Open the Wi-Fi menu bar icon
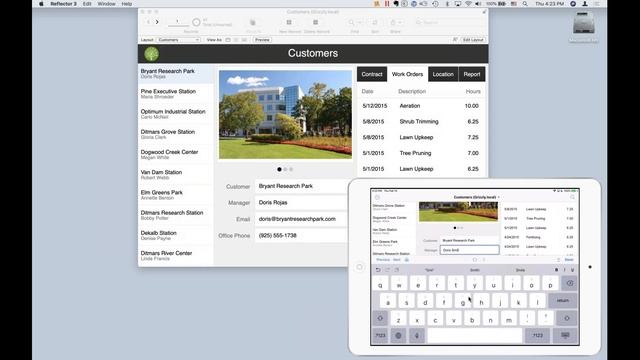Screen dimensions: 640x360 pos(468,4)
